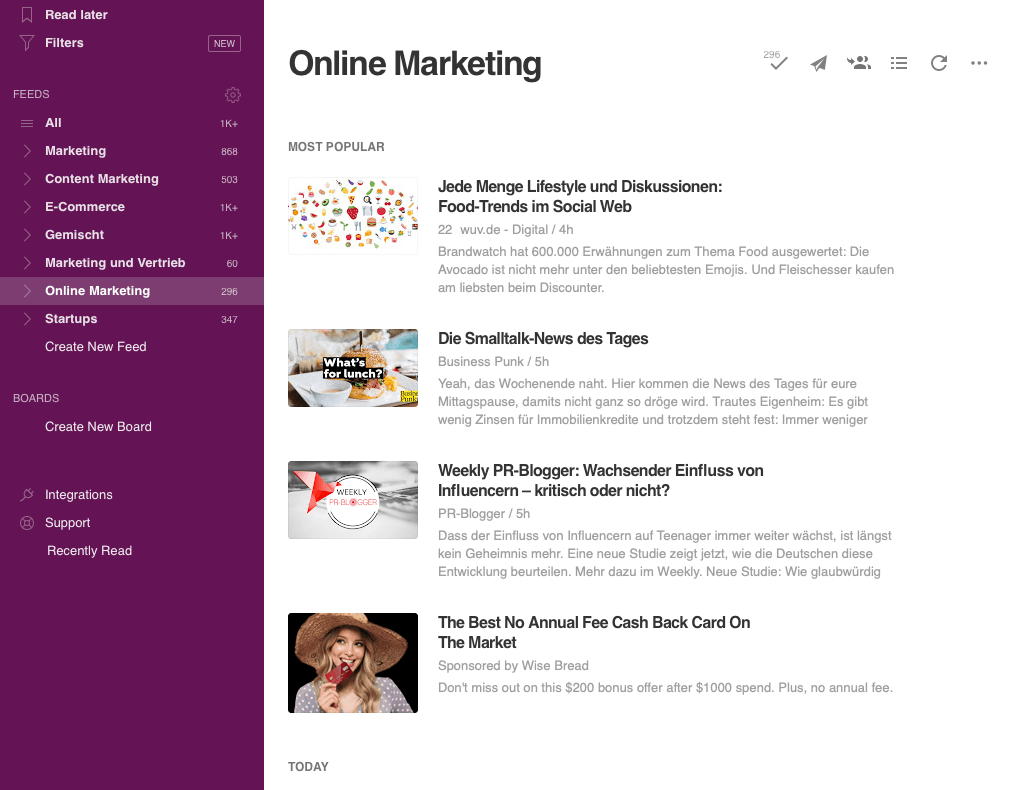Screen dimensions: 1017x790
Task: Change layout with the list view icon
Action: coord(899,63)
